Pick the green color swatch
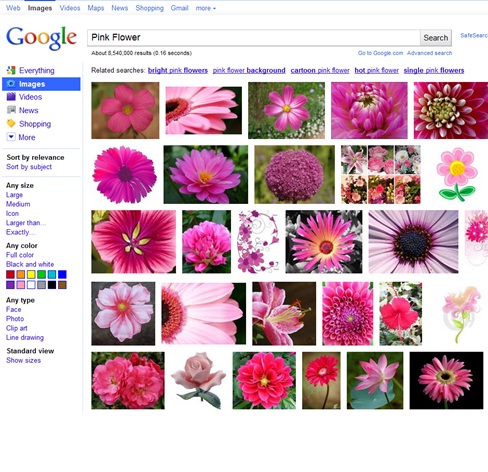 (41, 274)
